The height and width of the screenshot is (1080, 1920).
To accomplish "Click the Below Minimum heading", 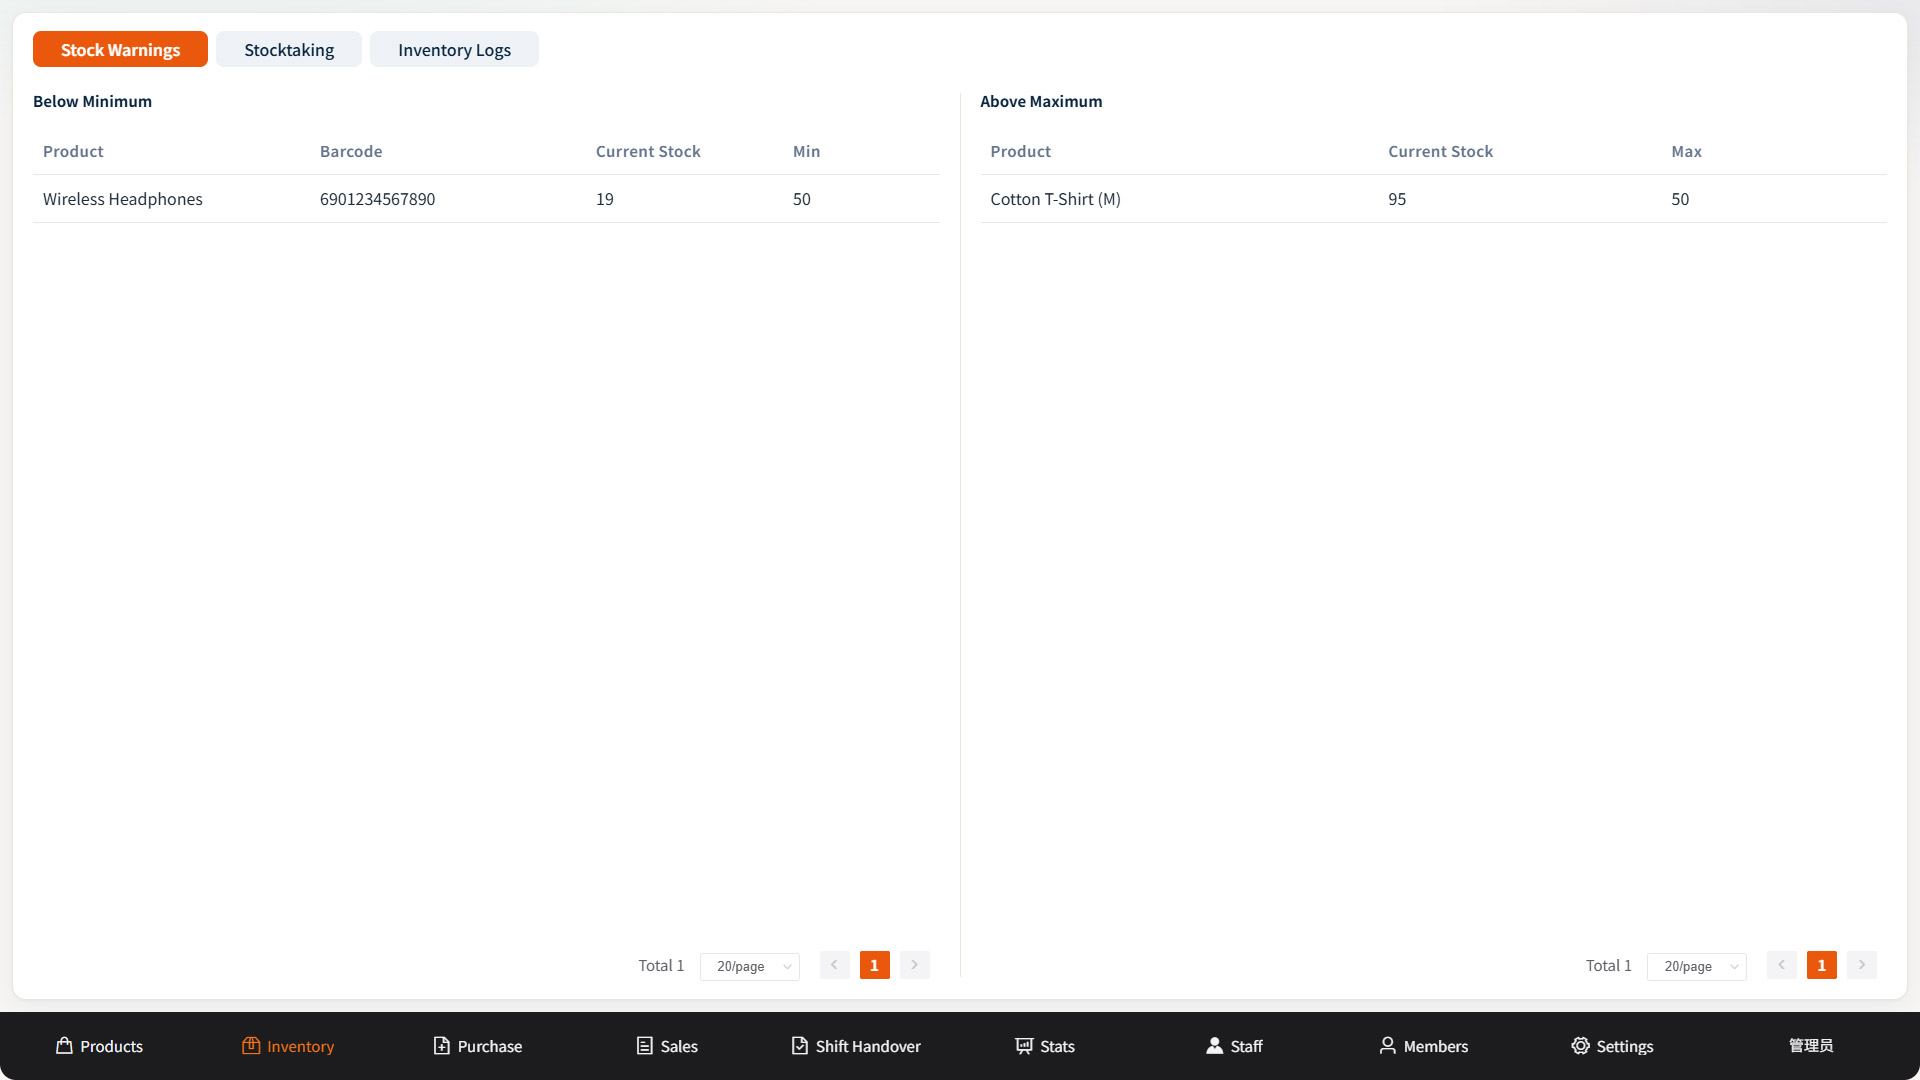I will point(92,101).
